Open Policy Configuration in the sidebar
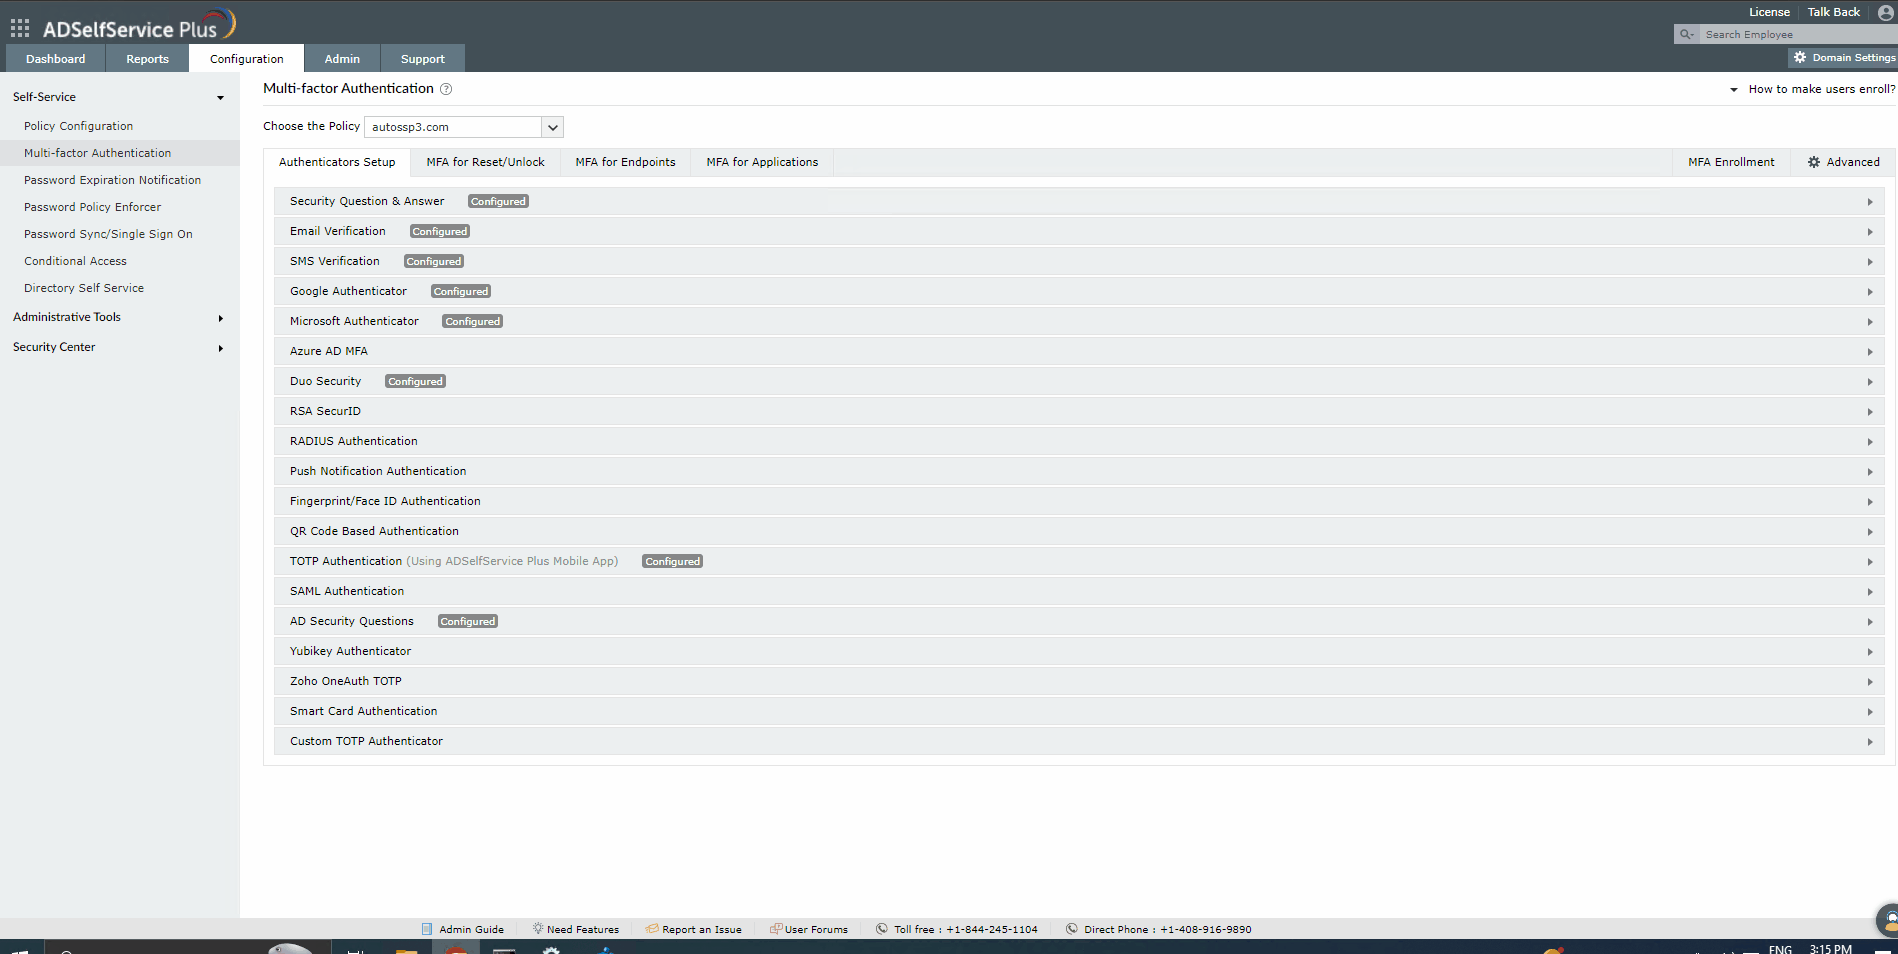Viewport: 1898px width, 954px height. (78, 126)
